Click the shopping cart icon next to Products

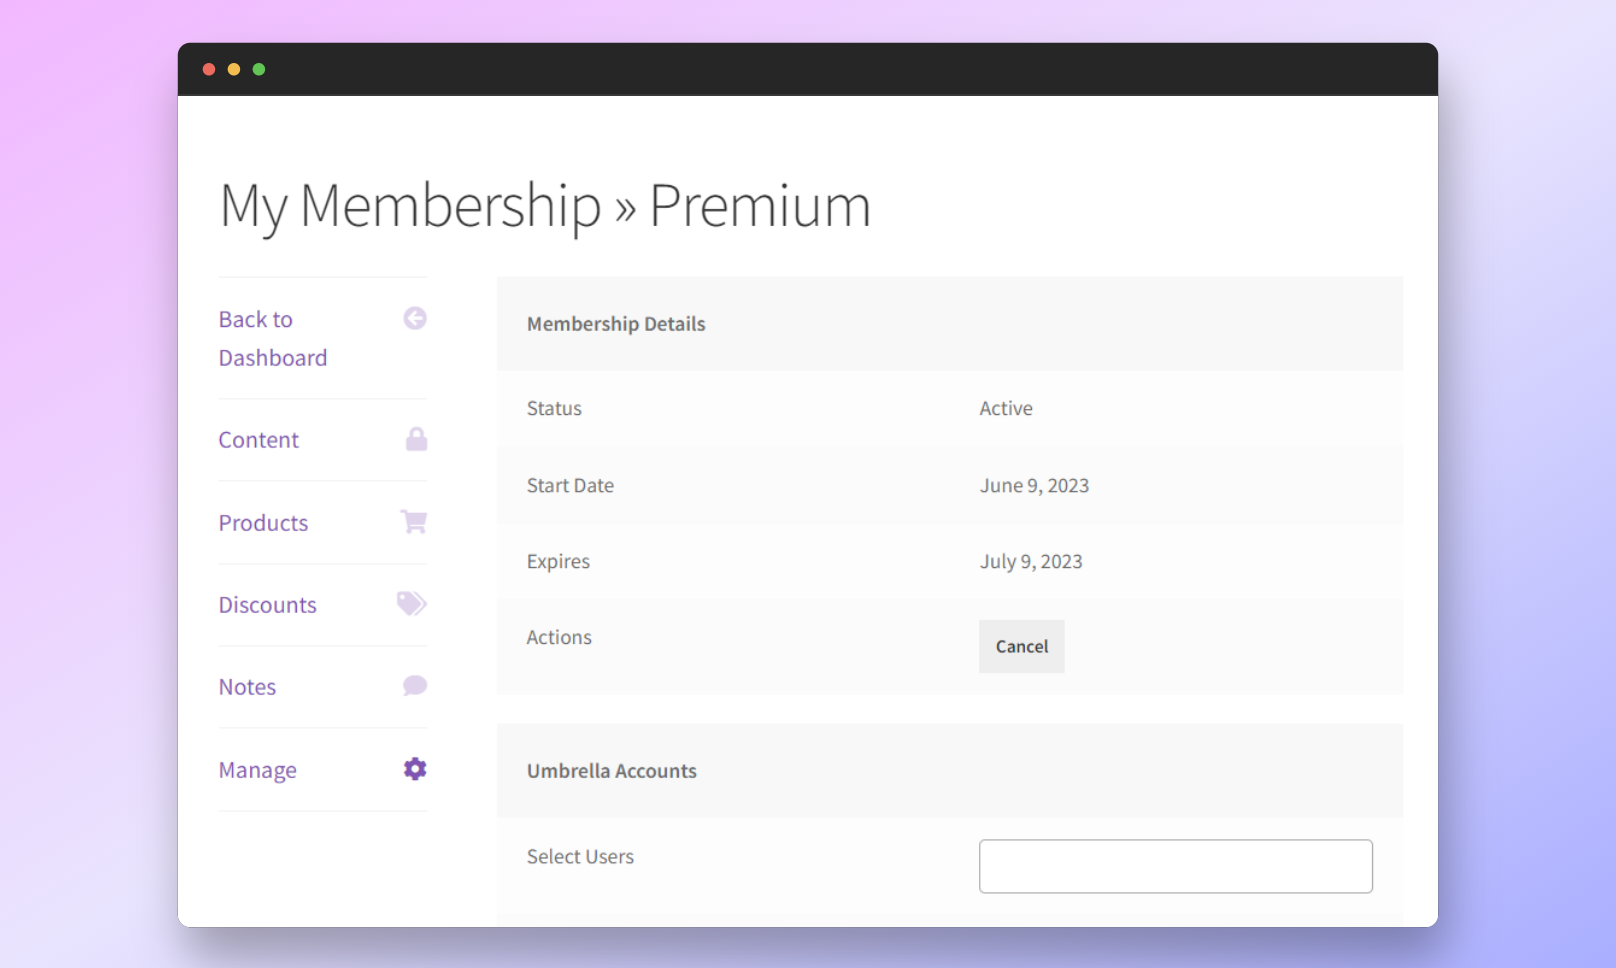(x=414, y=521)
